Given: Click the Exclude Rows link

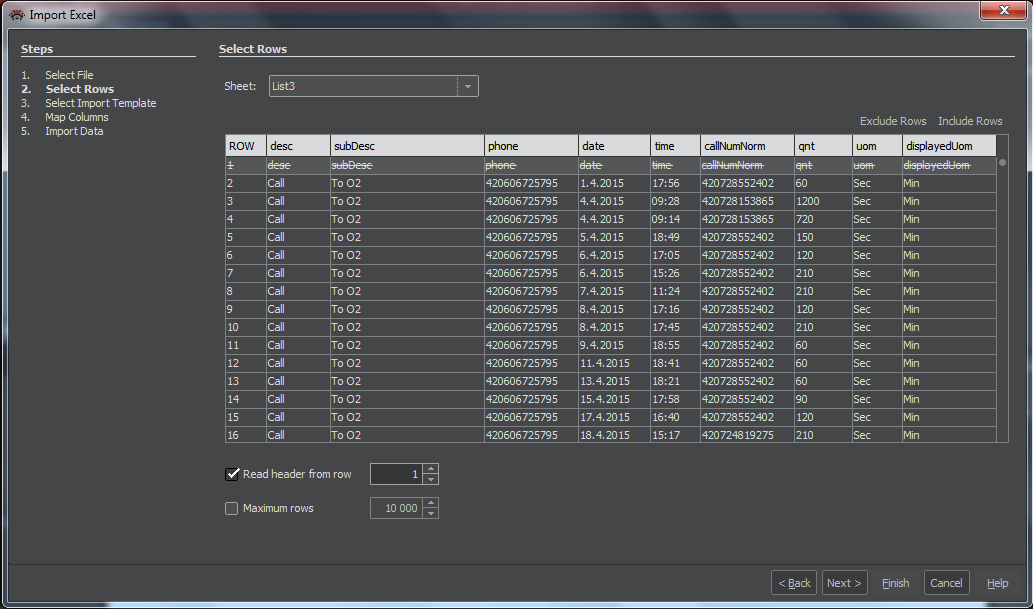Looking at the screenshot, I should 893,121.
